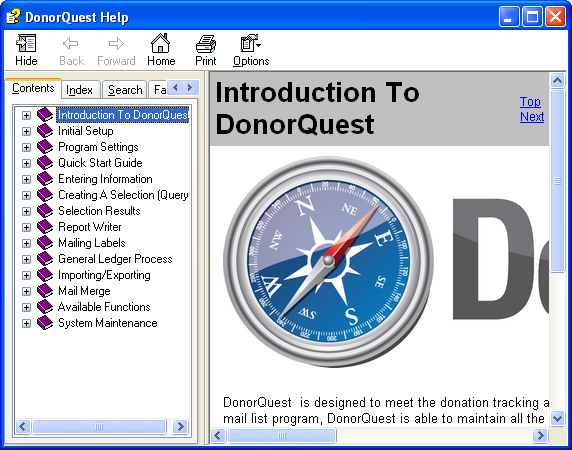The width and height of the screenshot is (572, 450).
Task: Expand the Entering Information node
Action: pyautogui.click(x=26, y=179)
